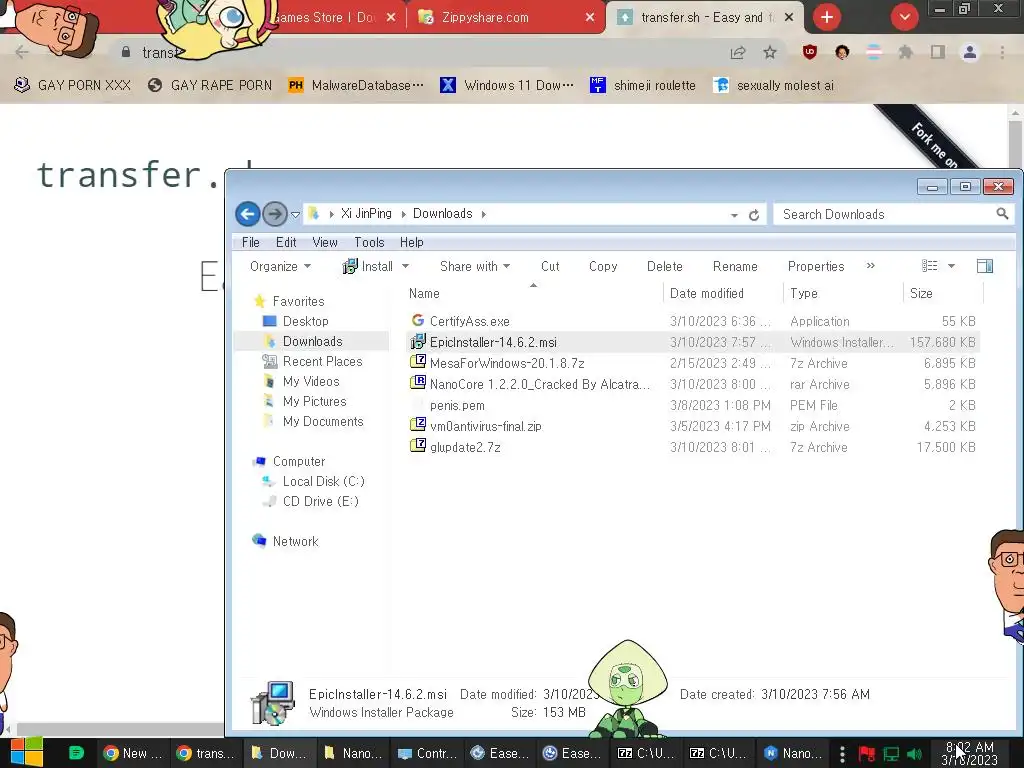Open the Edit menu in Explorer

pos(286,242)
